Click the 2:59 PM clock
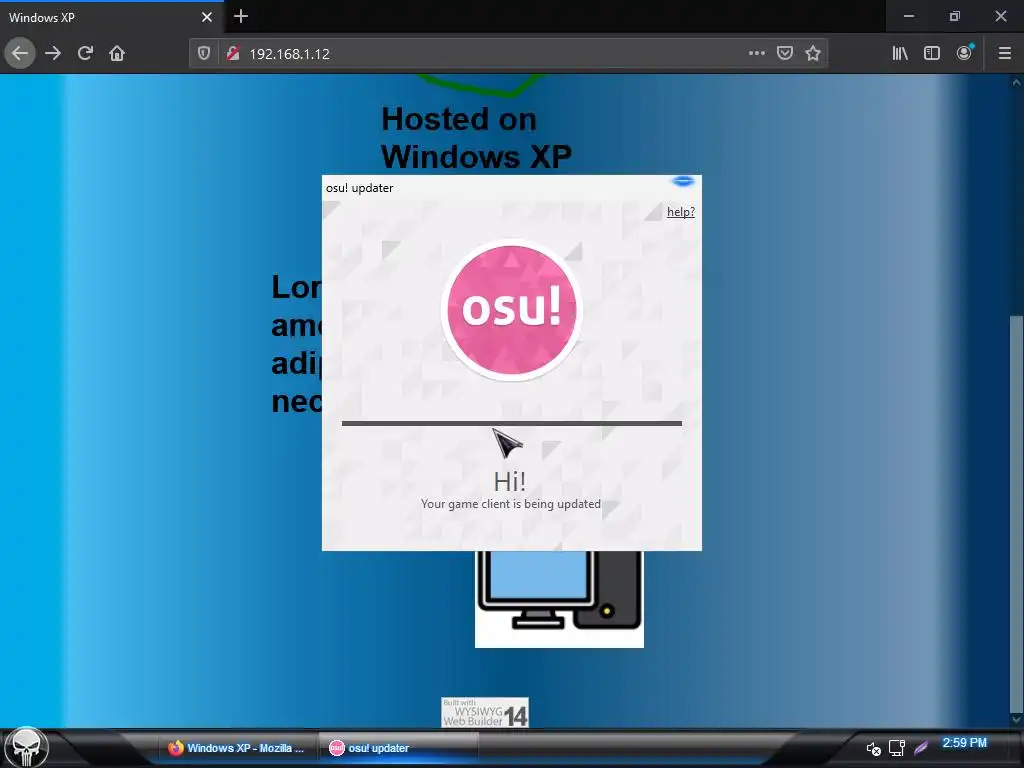 click(x=964, y=743)
